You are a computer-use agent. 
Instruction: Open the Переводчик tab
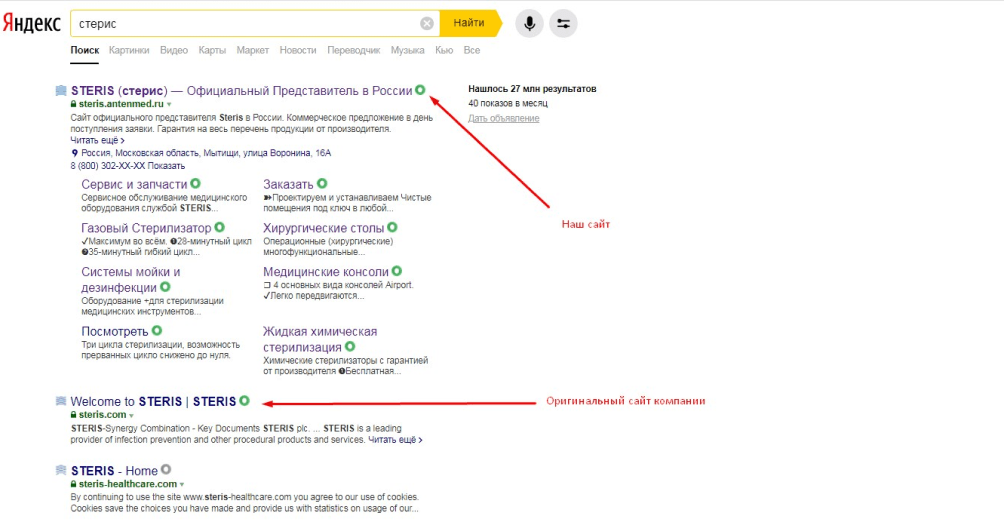[353, 50]
